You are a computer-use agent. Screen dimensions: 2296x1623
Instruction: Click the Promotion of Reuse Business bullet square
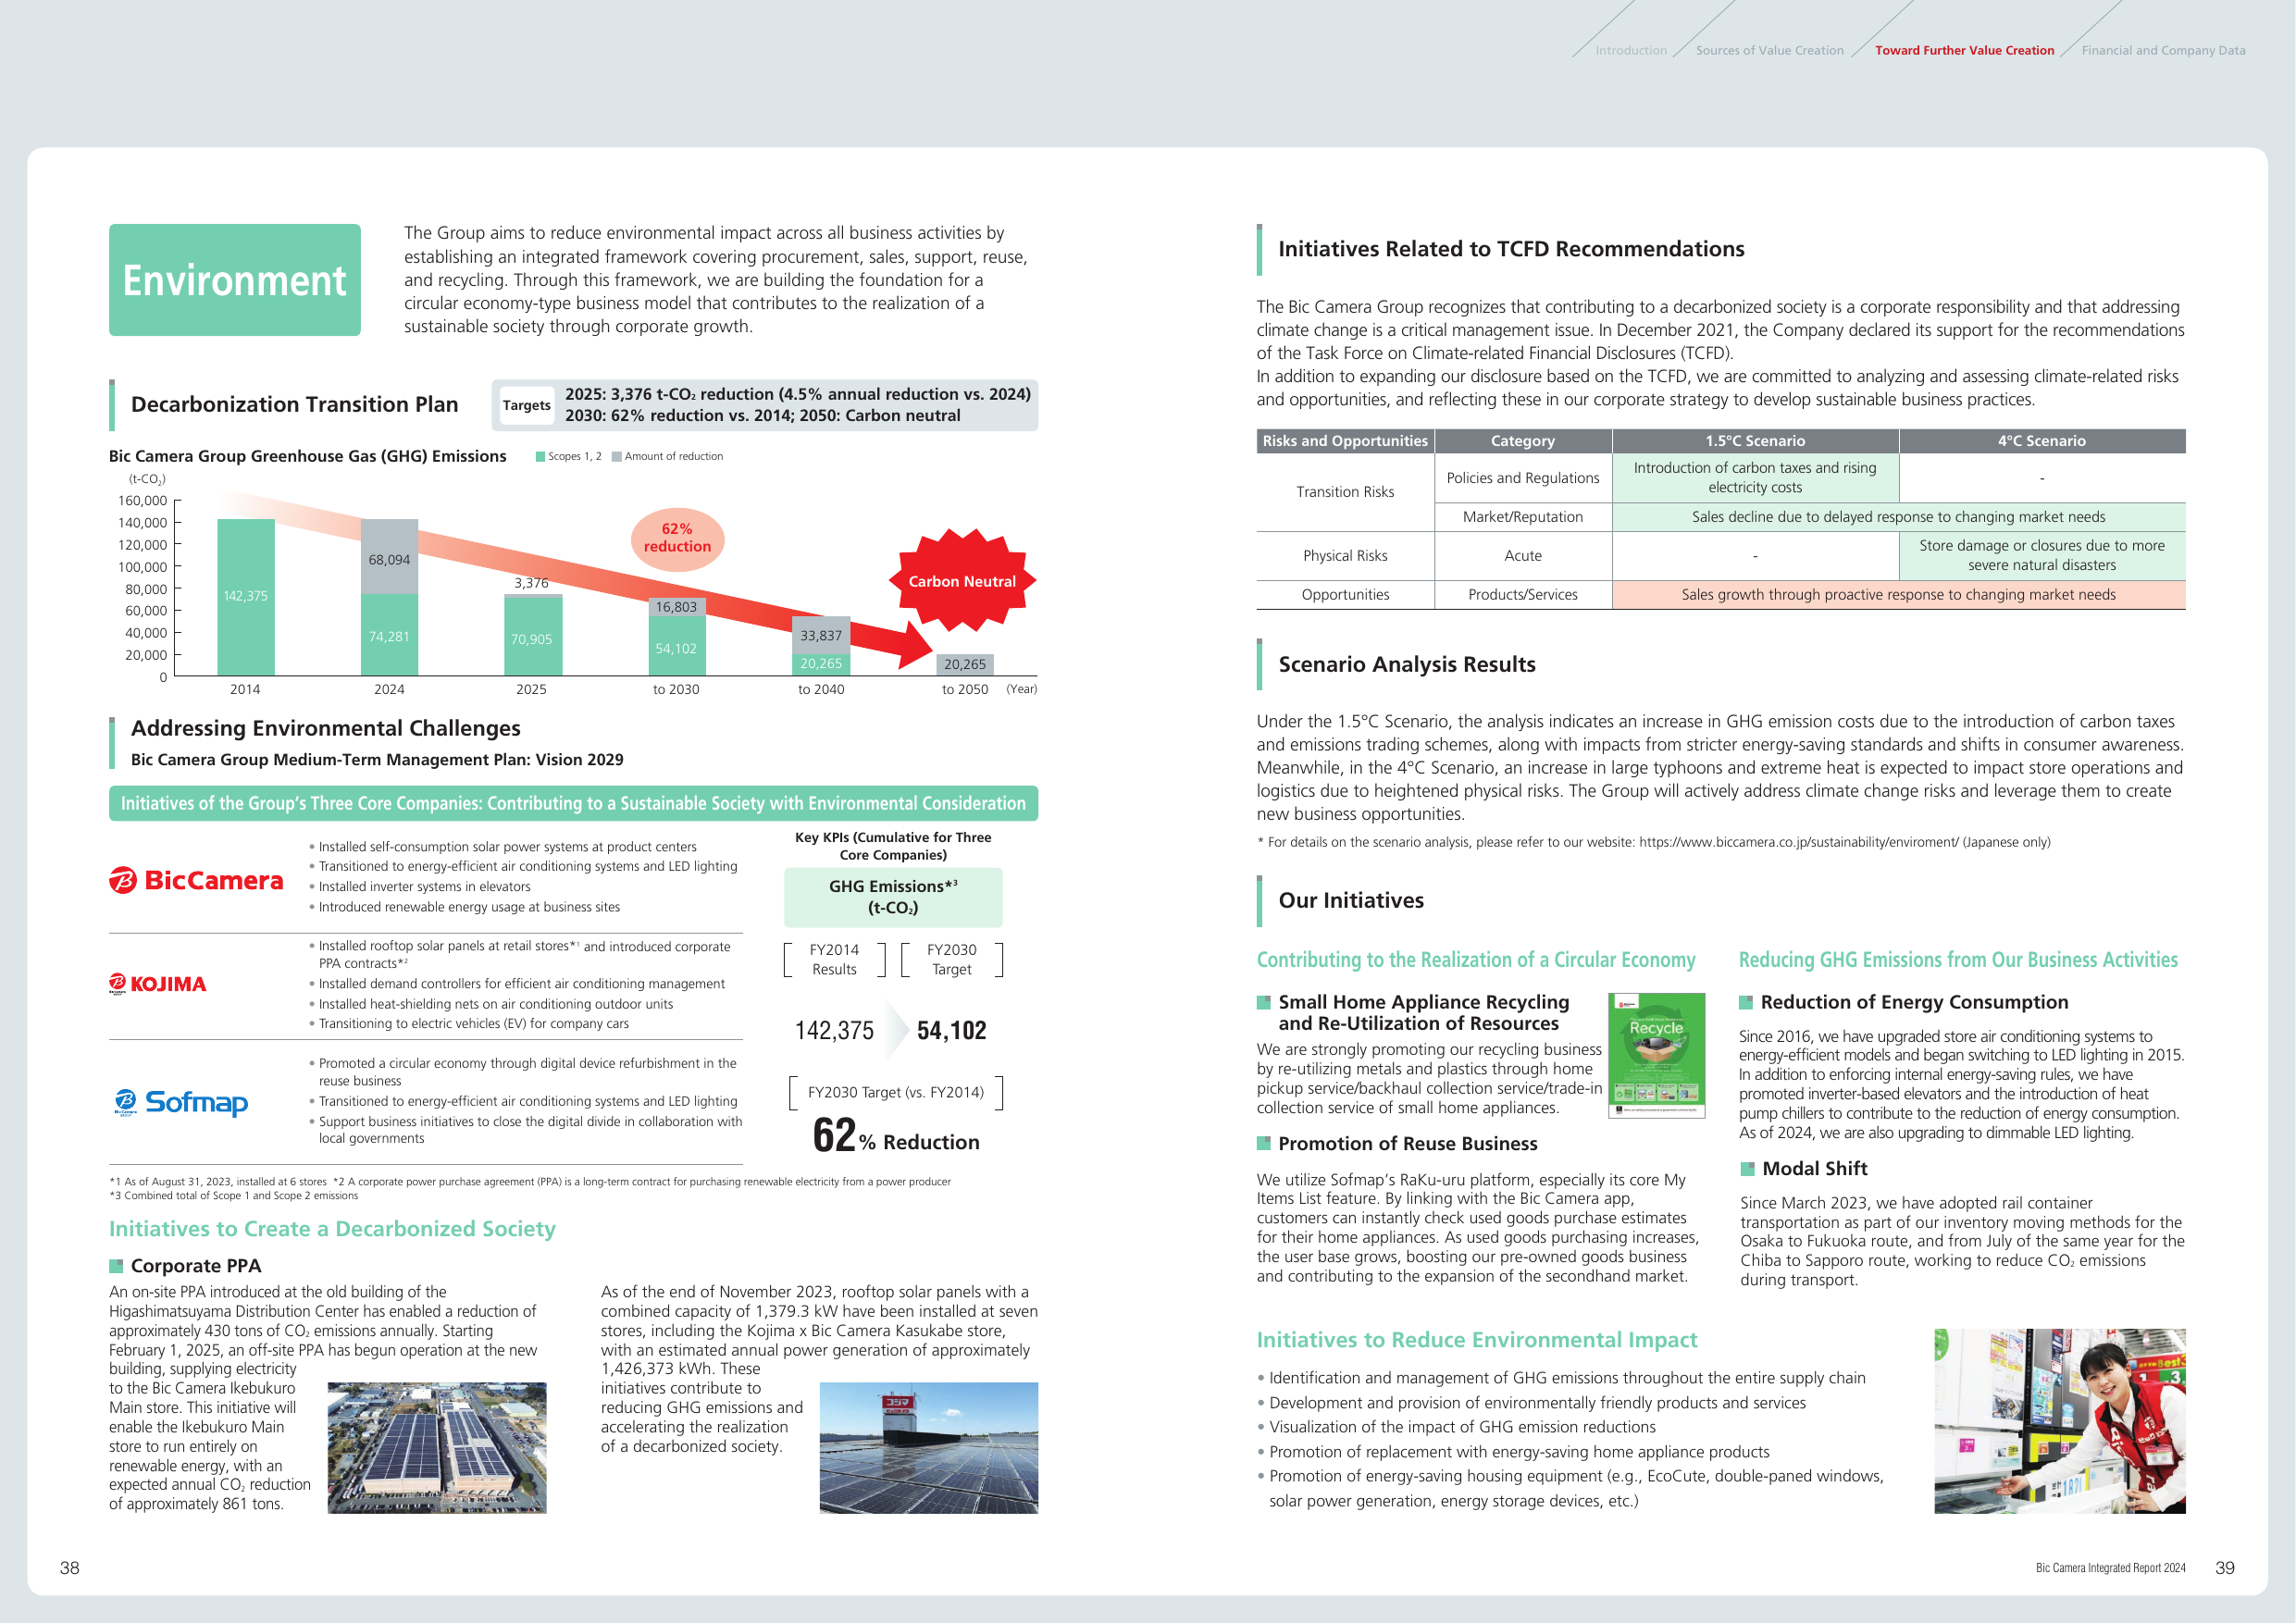pyautogui.click(x=1264, y=1143)
